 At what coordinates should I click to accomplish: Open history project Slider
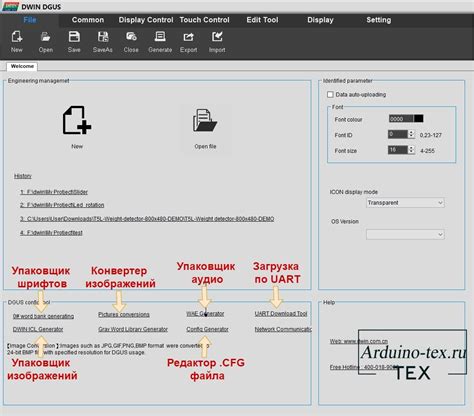point(54,192)
